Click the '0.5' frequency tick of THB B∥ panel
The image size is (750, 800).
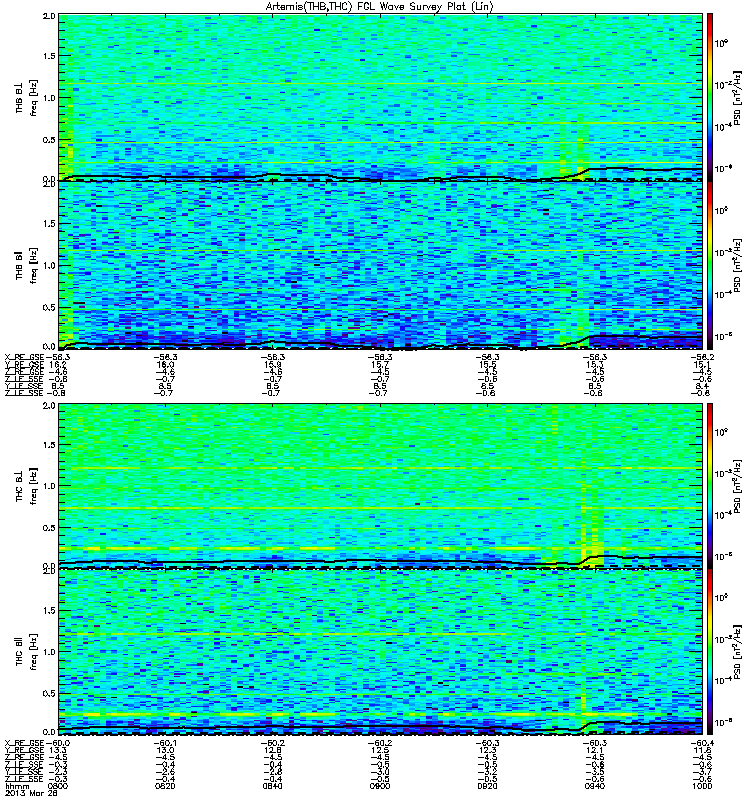click(x=49, y=307)
